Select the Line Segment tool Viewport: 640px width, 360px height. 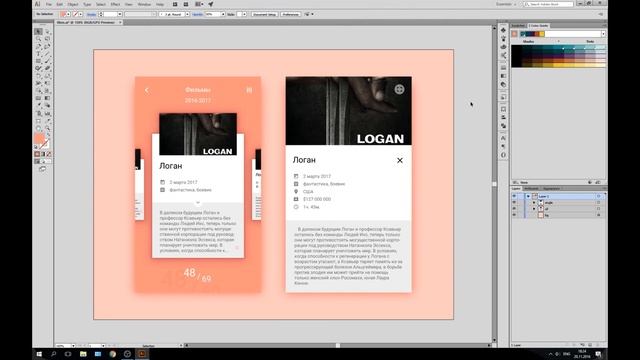click(x=48, y=53)
